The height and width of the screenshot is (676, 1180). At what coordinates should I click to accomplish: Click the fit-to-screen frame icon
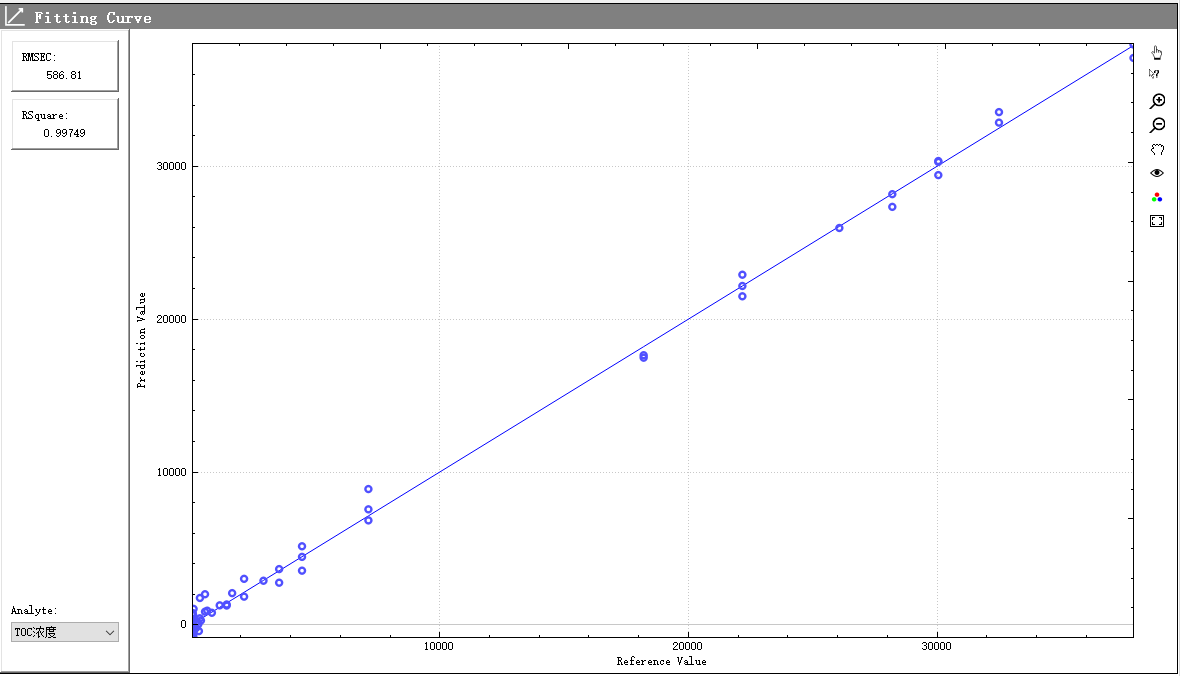point(1157,221)
